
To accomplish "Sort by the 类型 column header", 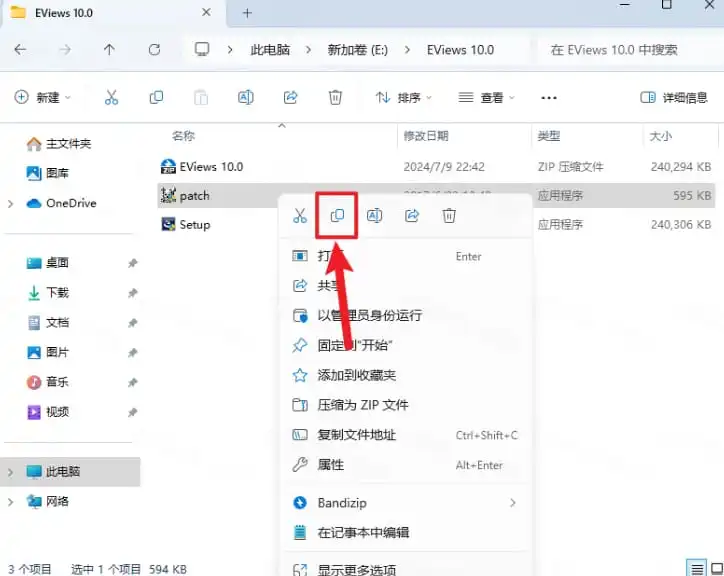I will (549, 136).
